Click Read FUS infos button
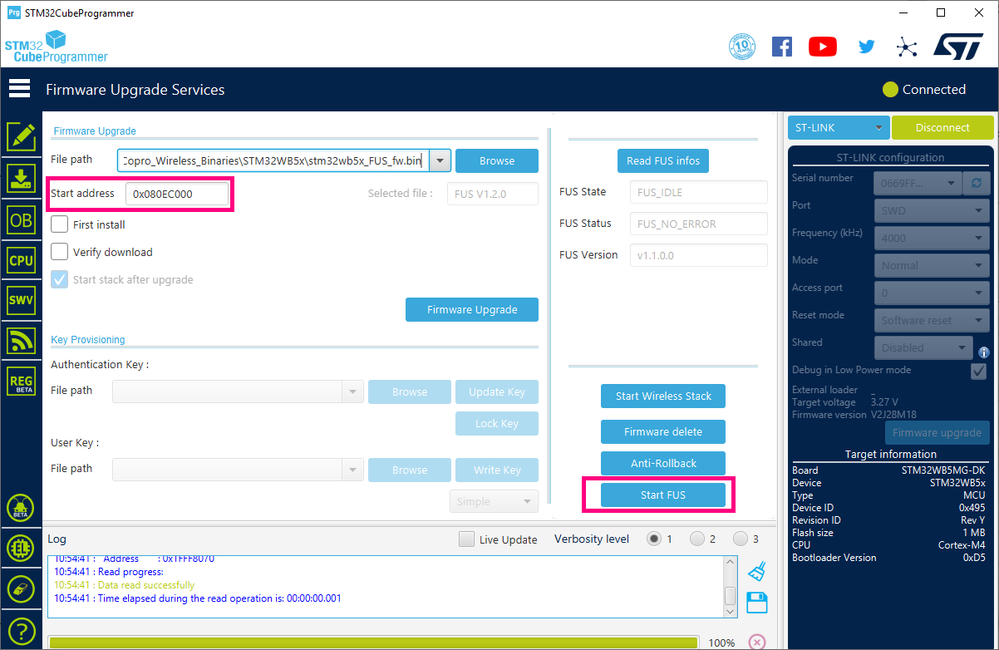The image size is (999, 650). click(663, 161)
